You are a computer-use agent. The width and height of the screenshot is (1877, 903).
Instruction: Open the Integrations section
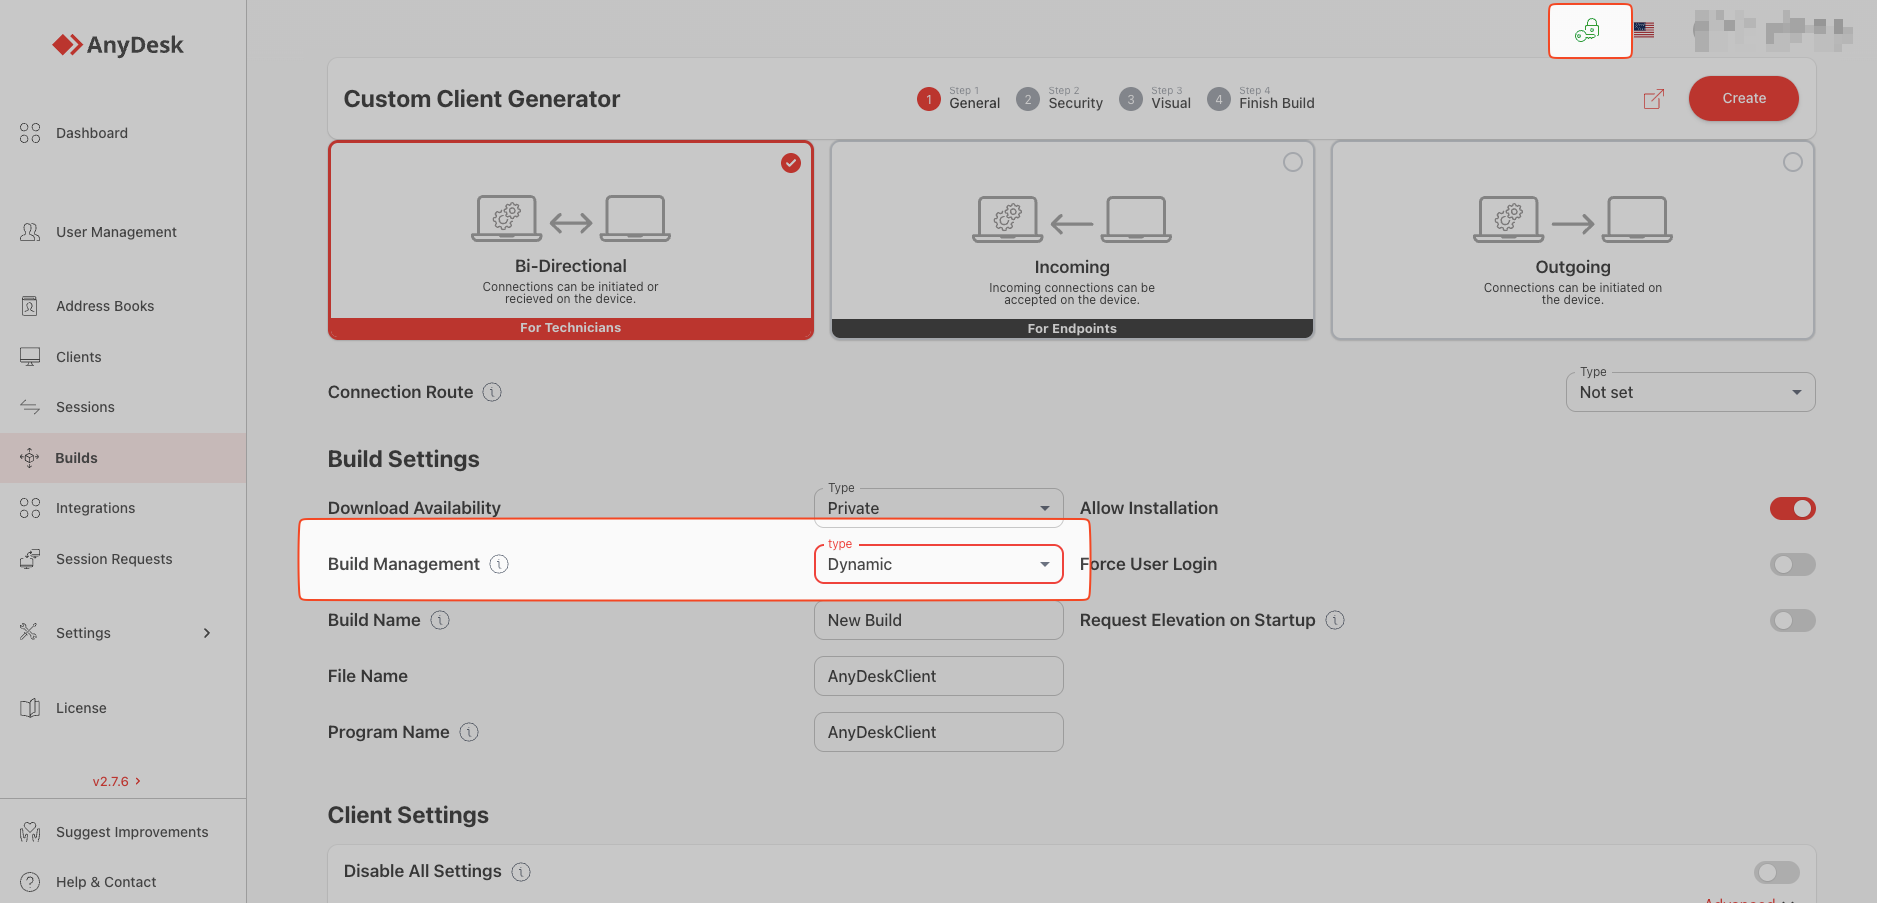coord(95,507)
